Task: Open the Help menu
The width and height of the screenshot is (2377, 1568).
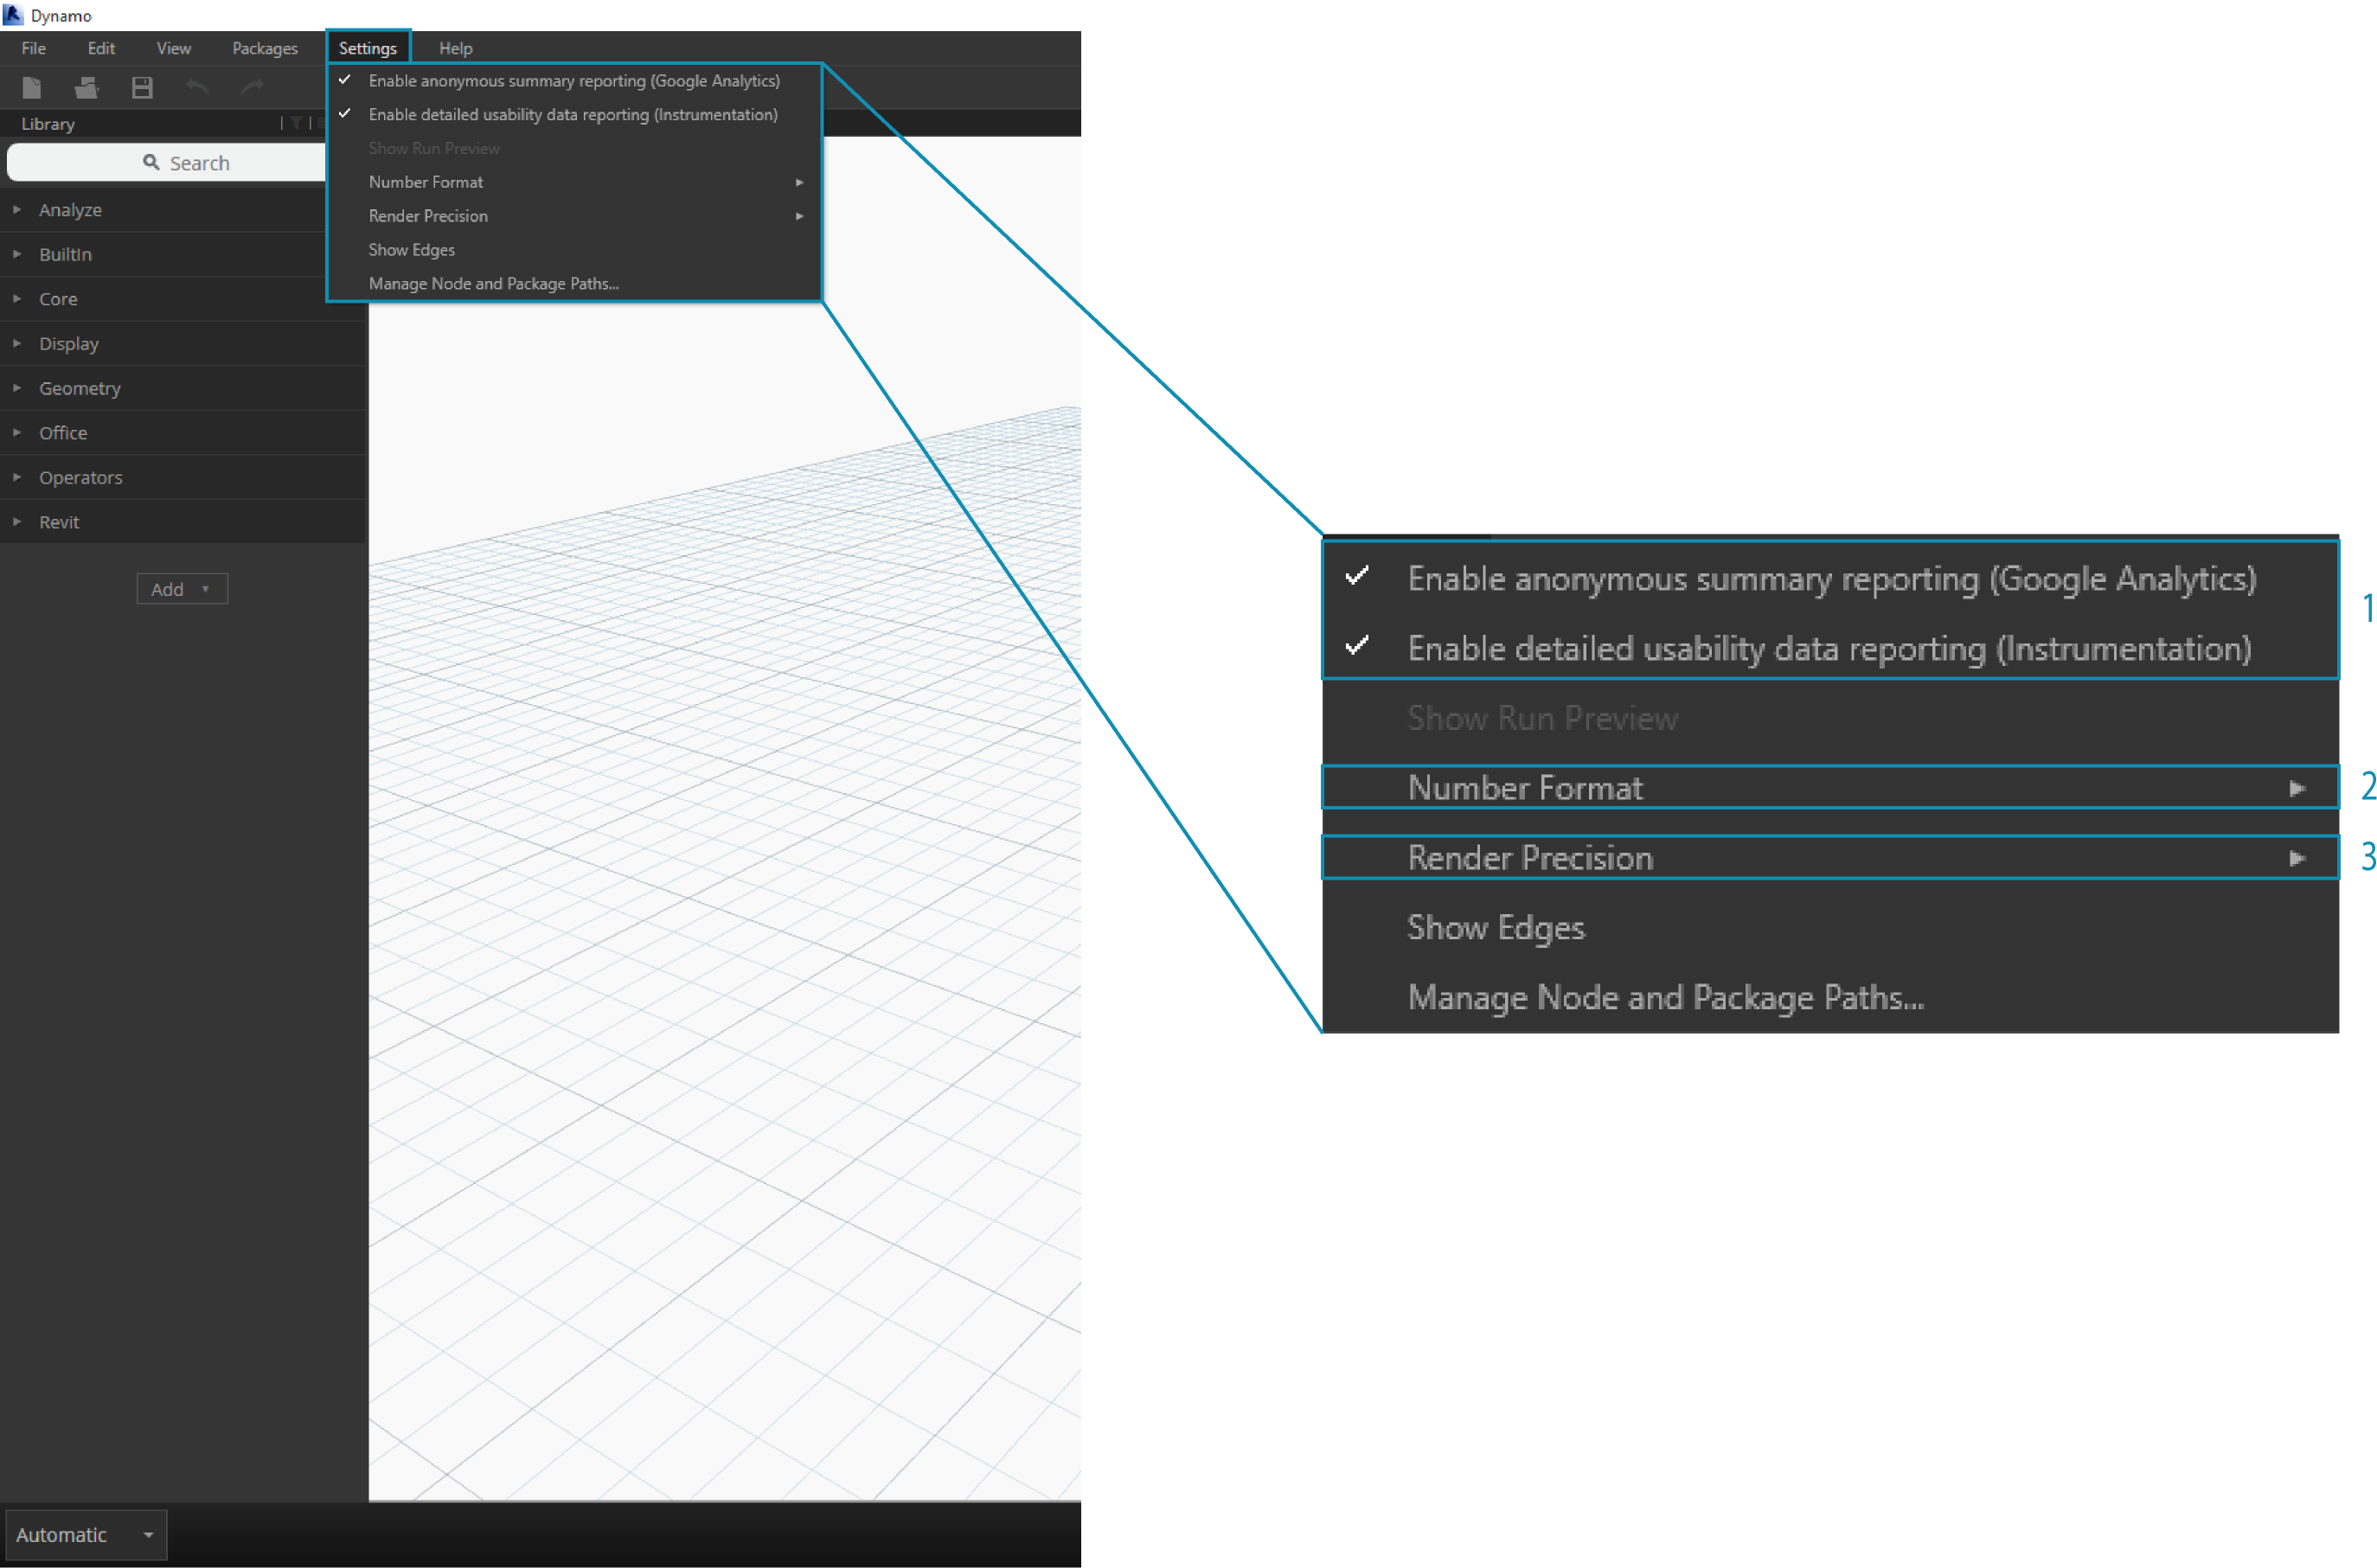Action: (x=455, y=48)
